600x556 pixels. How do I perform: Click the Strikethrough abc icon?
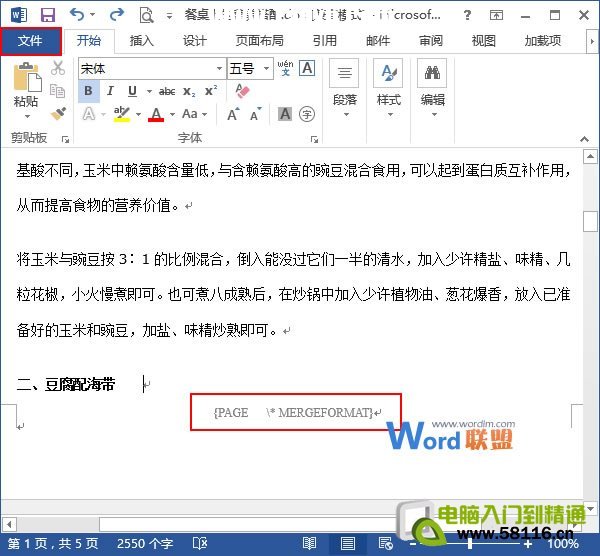(x=167, y=91)
